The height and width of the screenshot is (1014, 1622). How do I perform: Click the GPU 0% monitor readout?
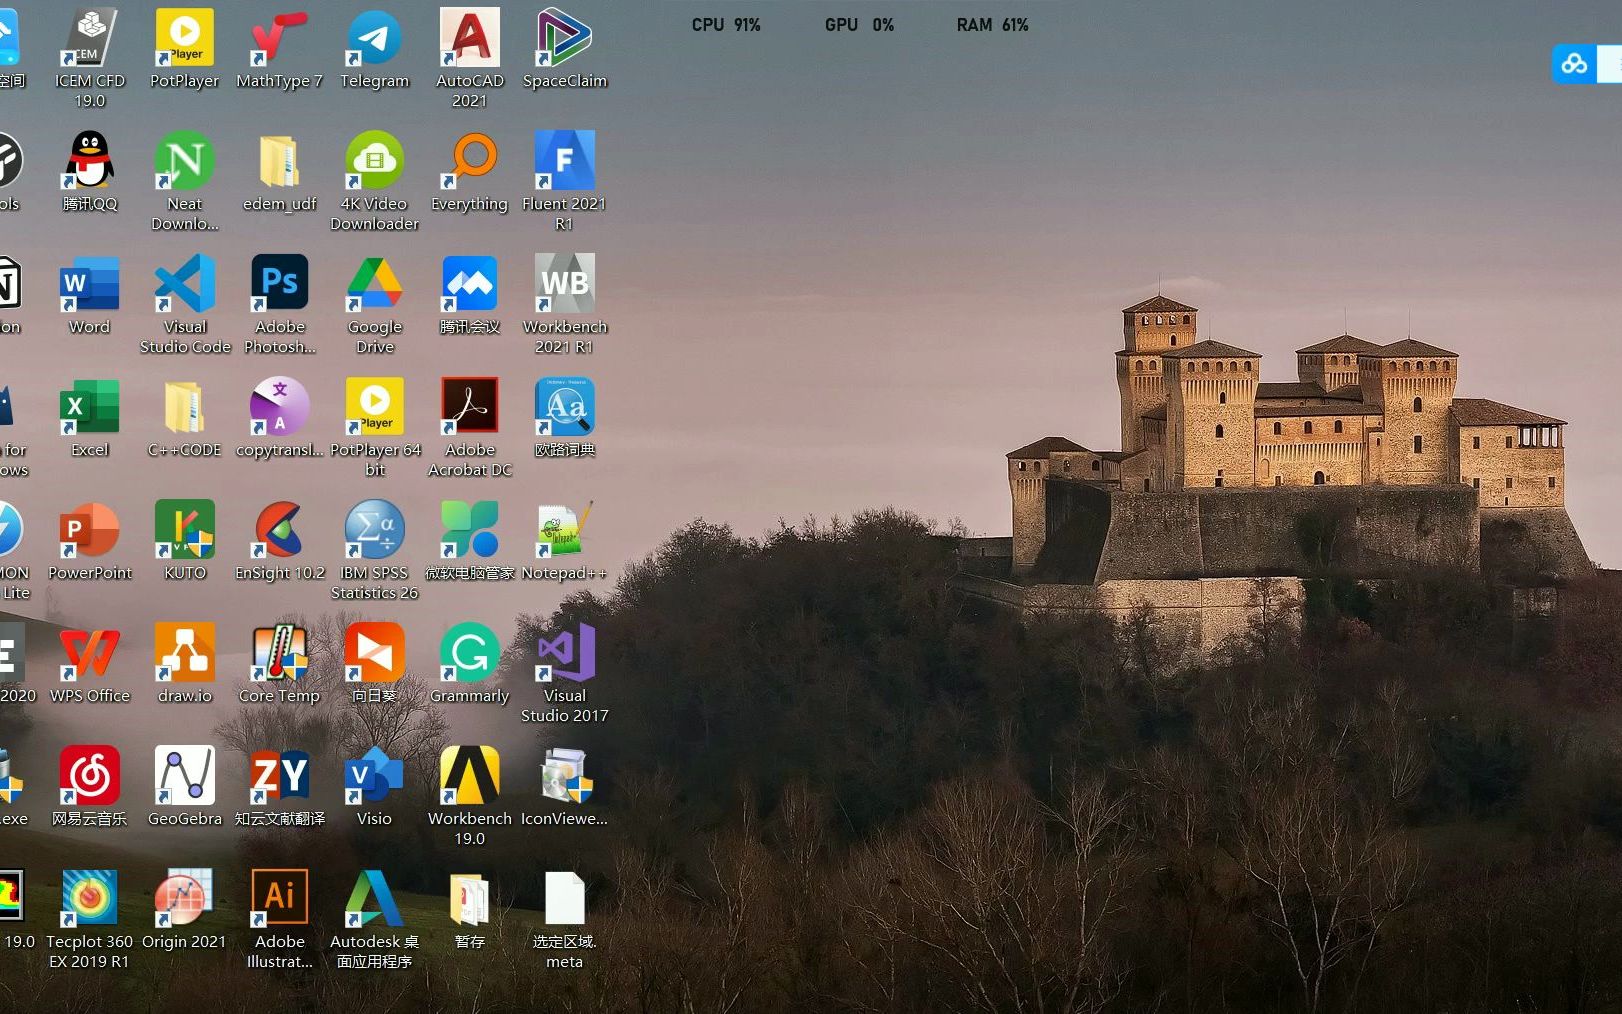(x=859, y=25)
